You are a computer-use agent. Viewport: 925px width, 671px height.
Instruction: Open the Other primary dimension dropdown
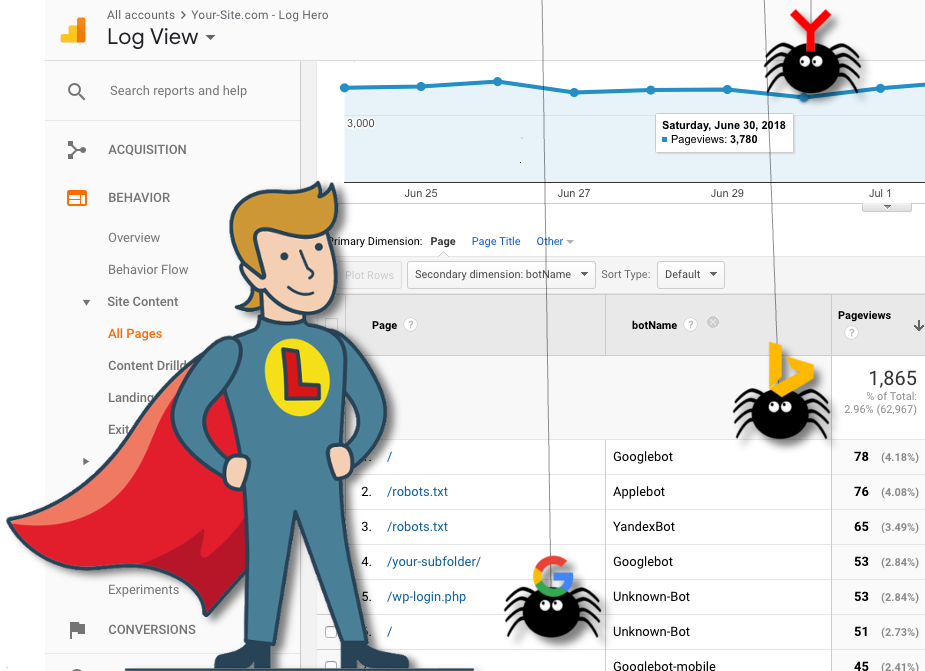tap(555, 241)
